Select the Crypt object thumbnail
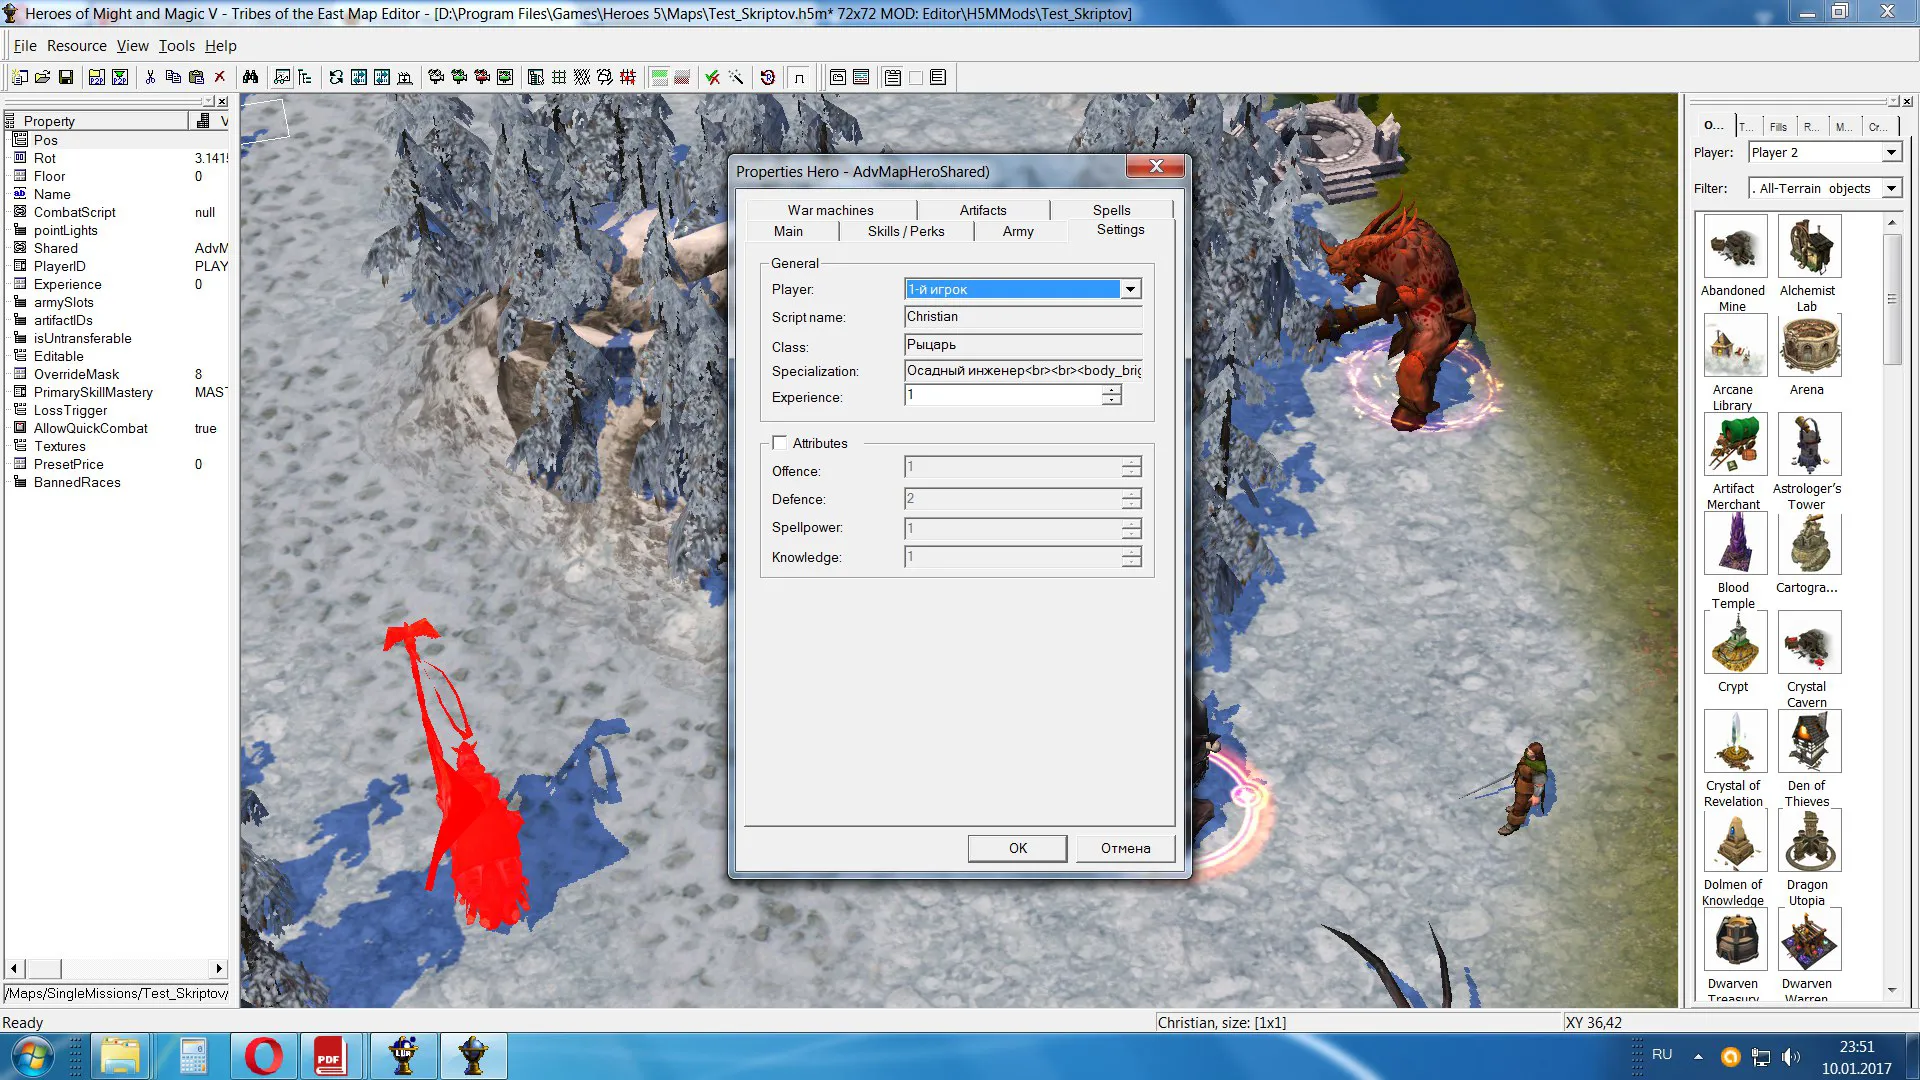The image size is (1920, 1080). click(1735, 642)
